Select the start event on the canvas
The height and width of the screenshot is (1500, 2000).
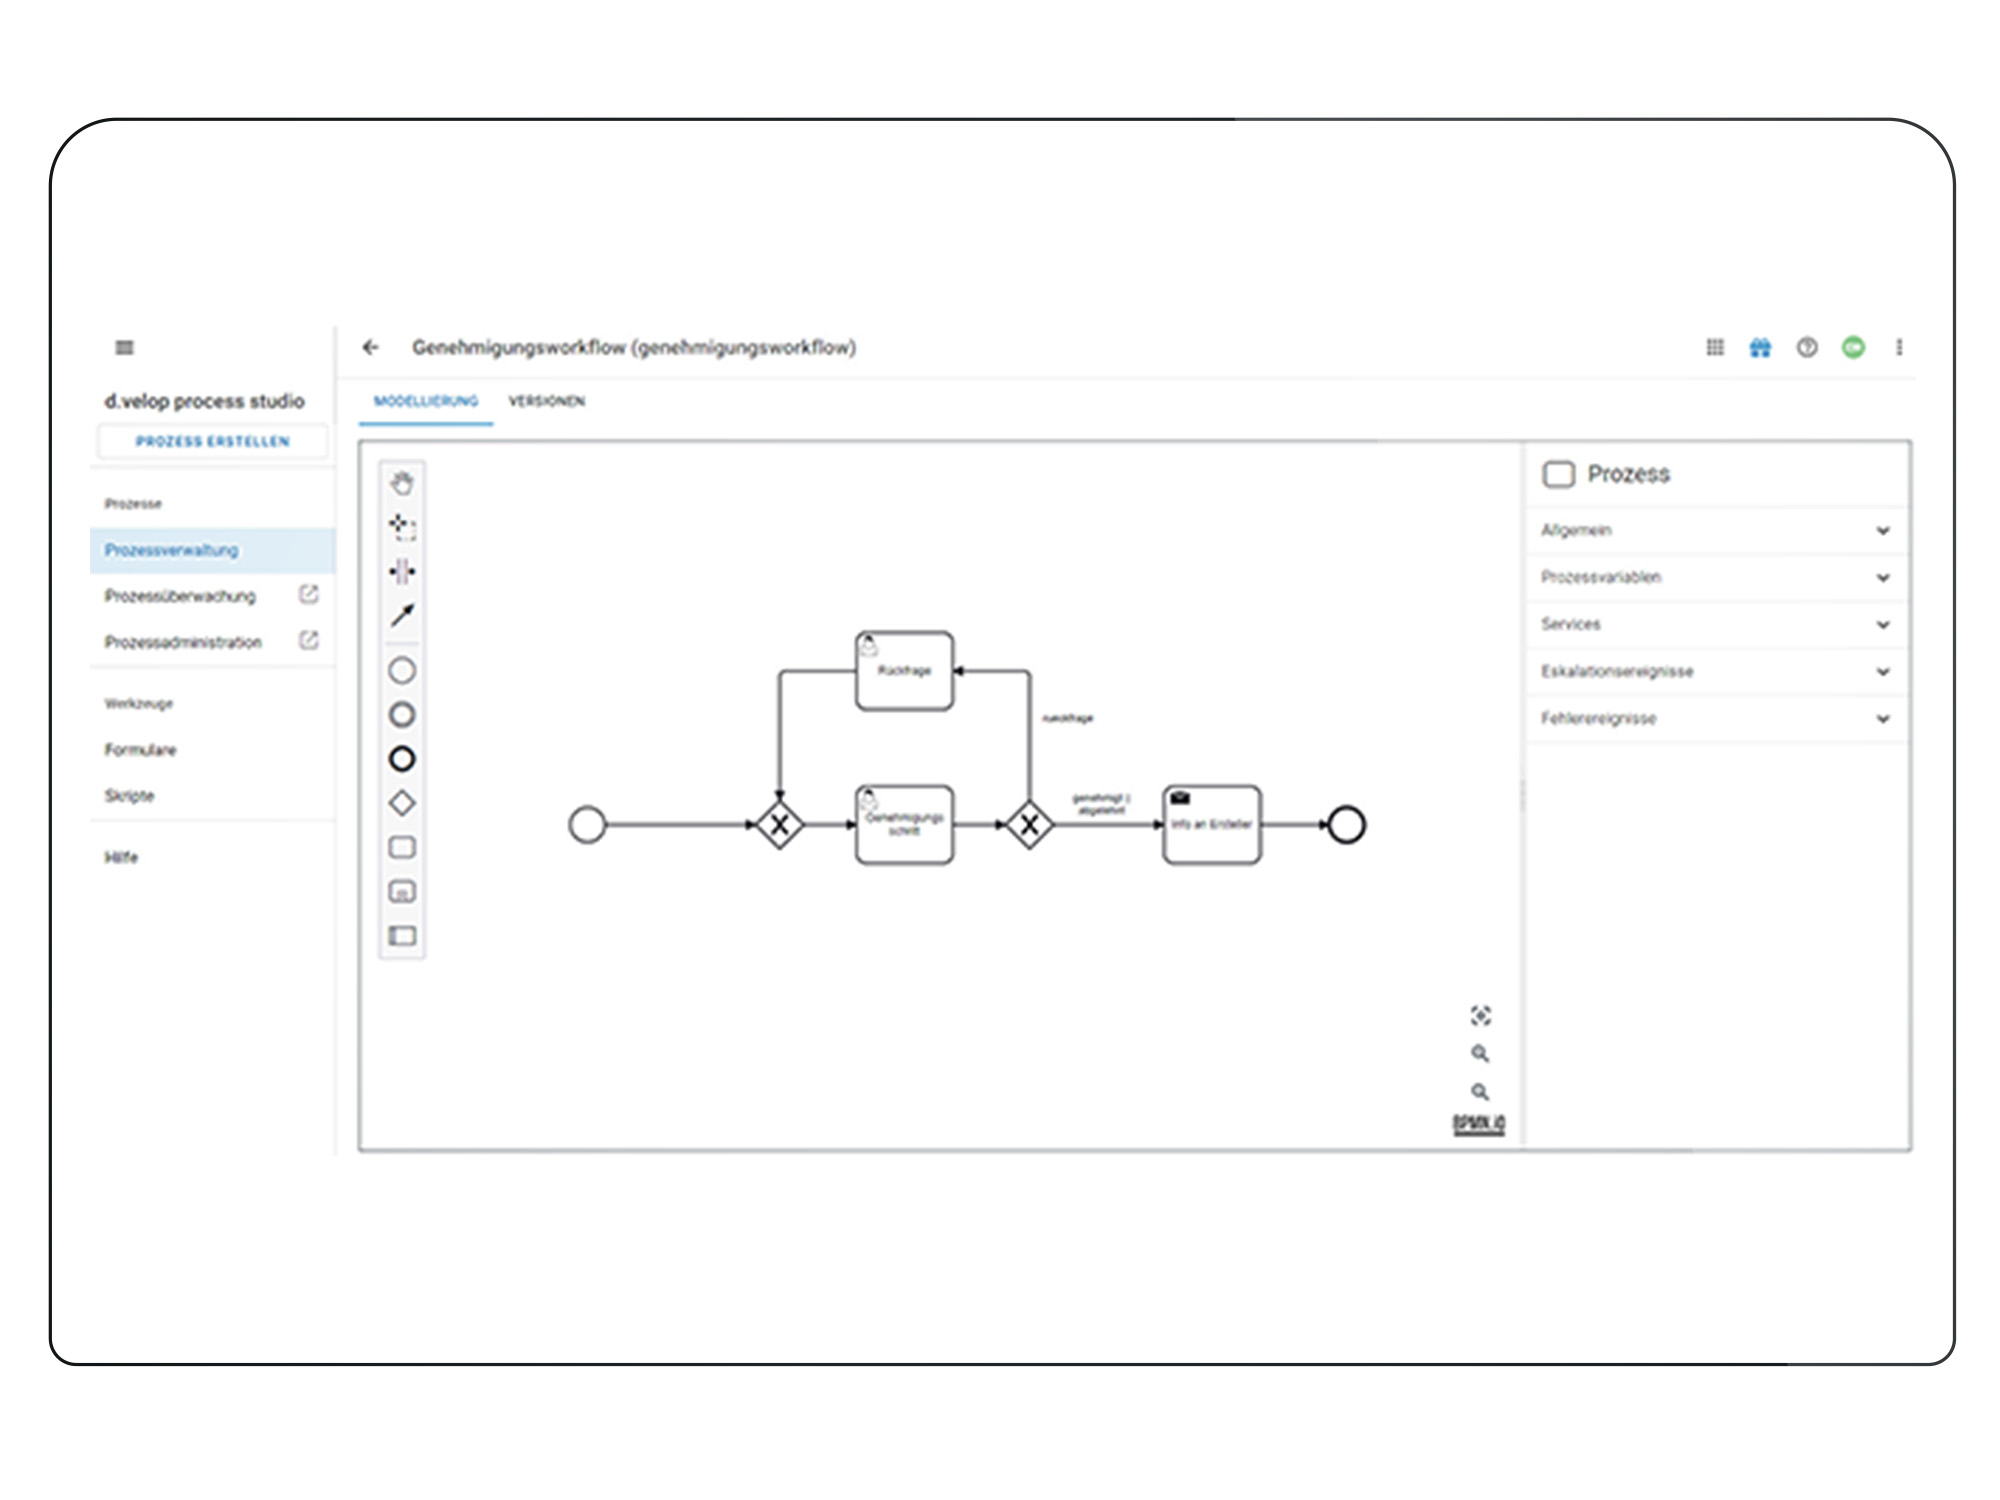click(587, 825)
